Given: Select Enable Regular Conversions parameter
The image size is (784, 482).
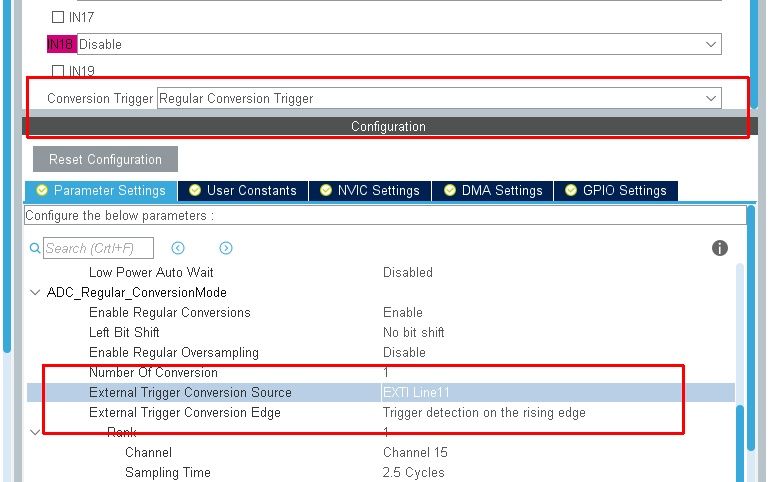Looking at the screenshot, I should point(170,312).
